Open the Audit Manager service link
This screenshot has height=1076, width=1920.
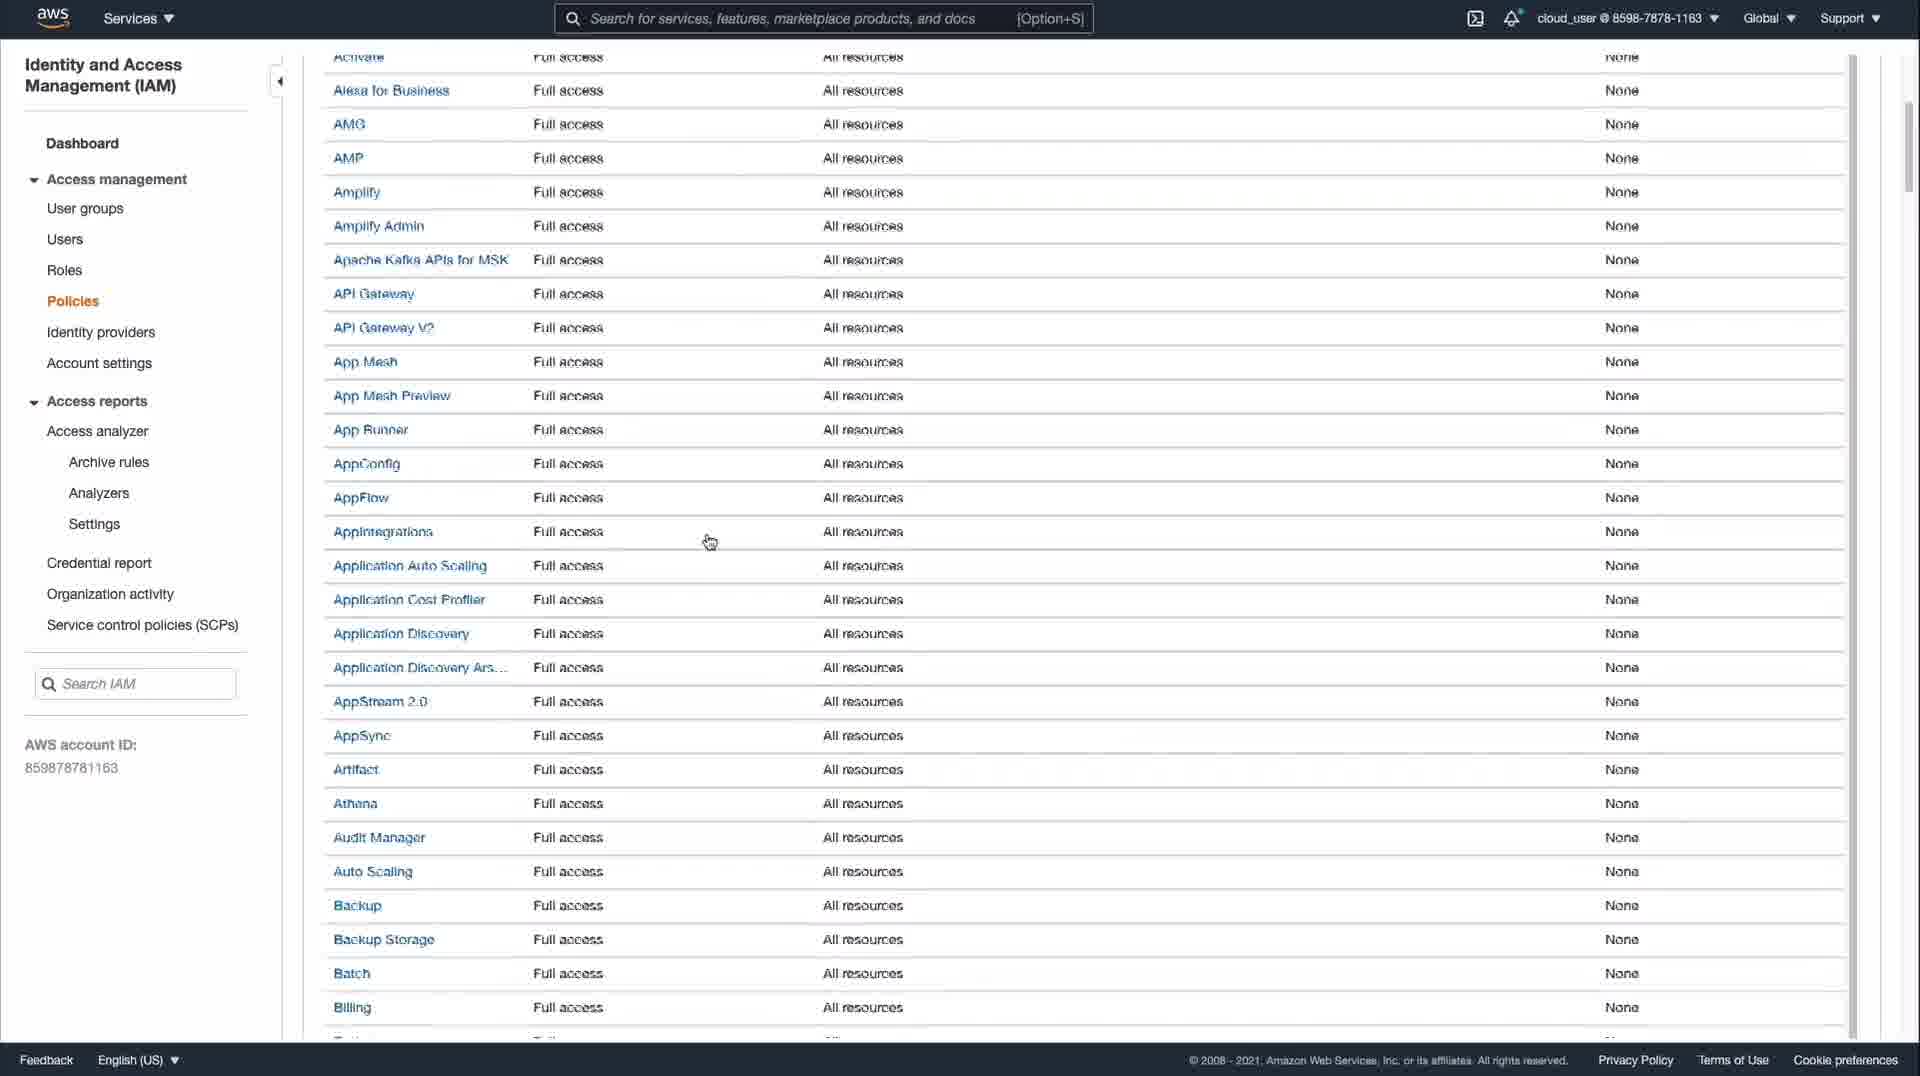(x=379, y=838)
